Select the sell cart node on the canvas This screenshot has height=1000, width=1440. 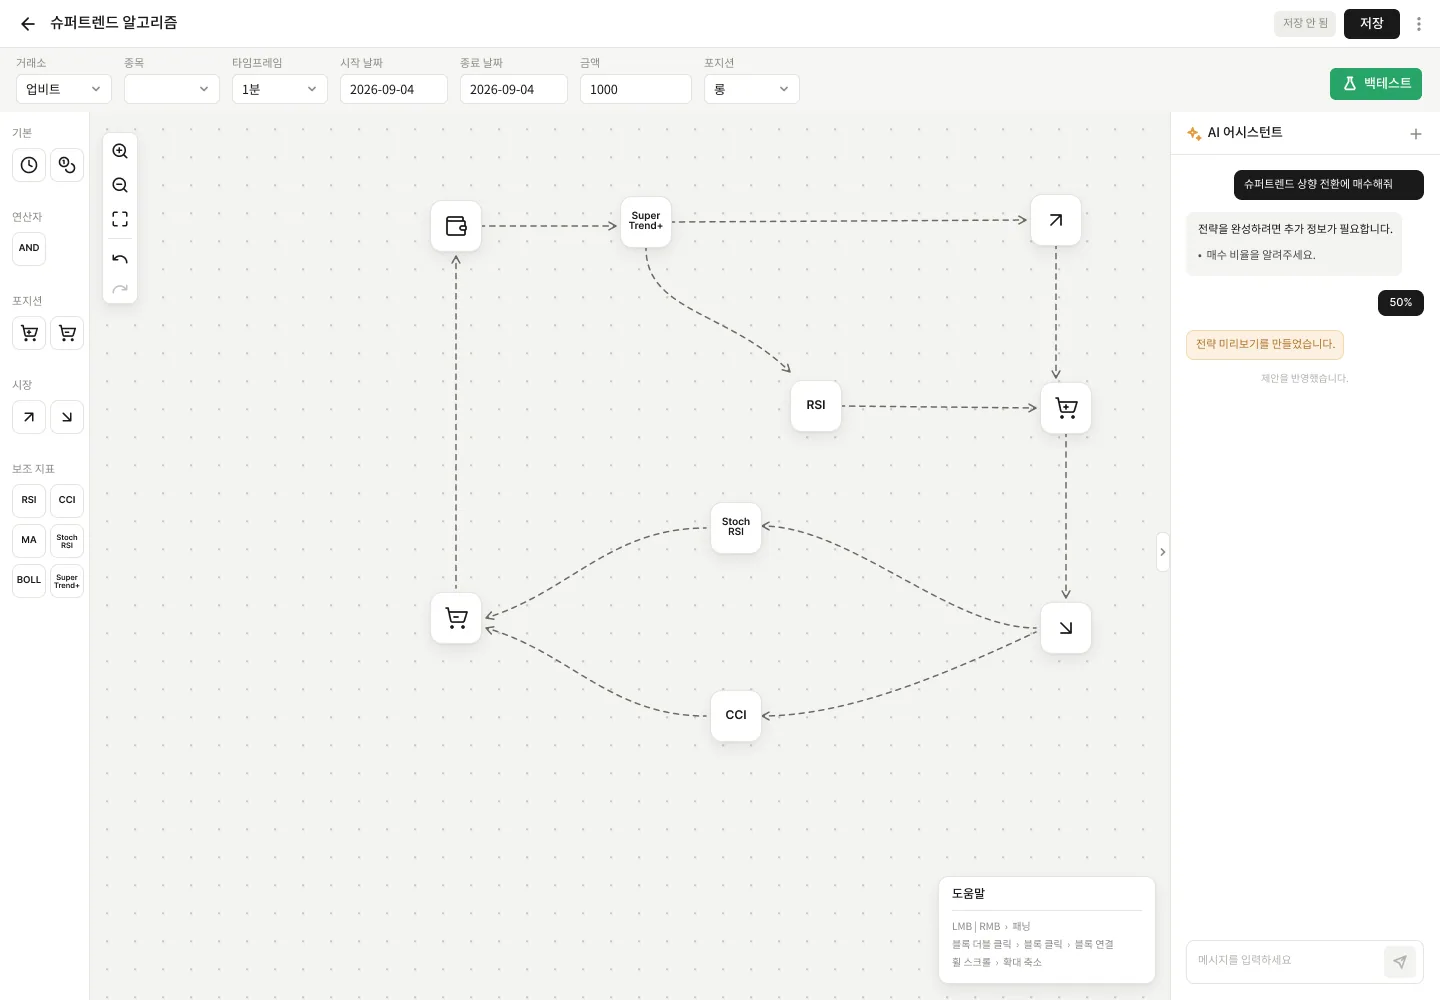click(456, 618)
